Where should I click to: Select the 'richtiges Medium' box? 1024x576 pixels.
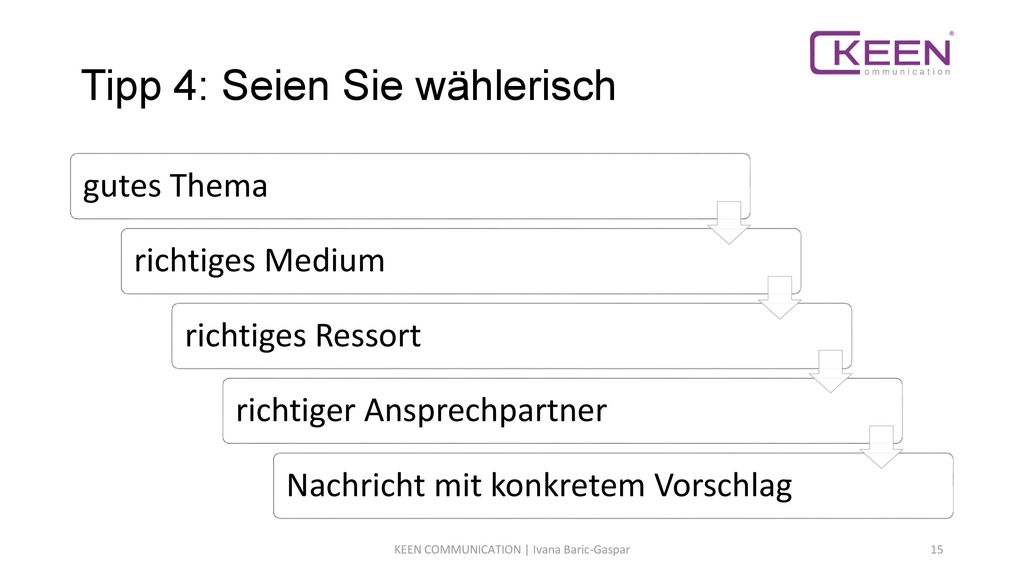tap(461, 261)
